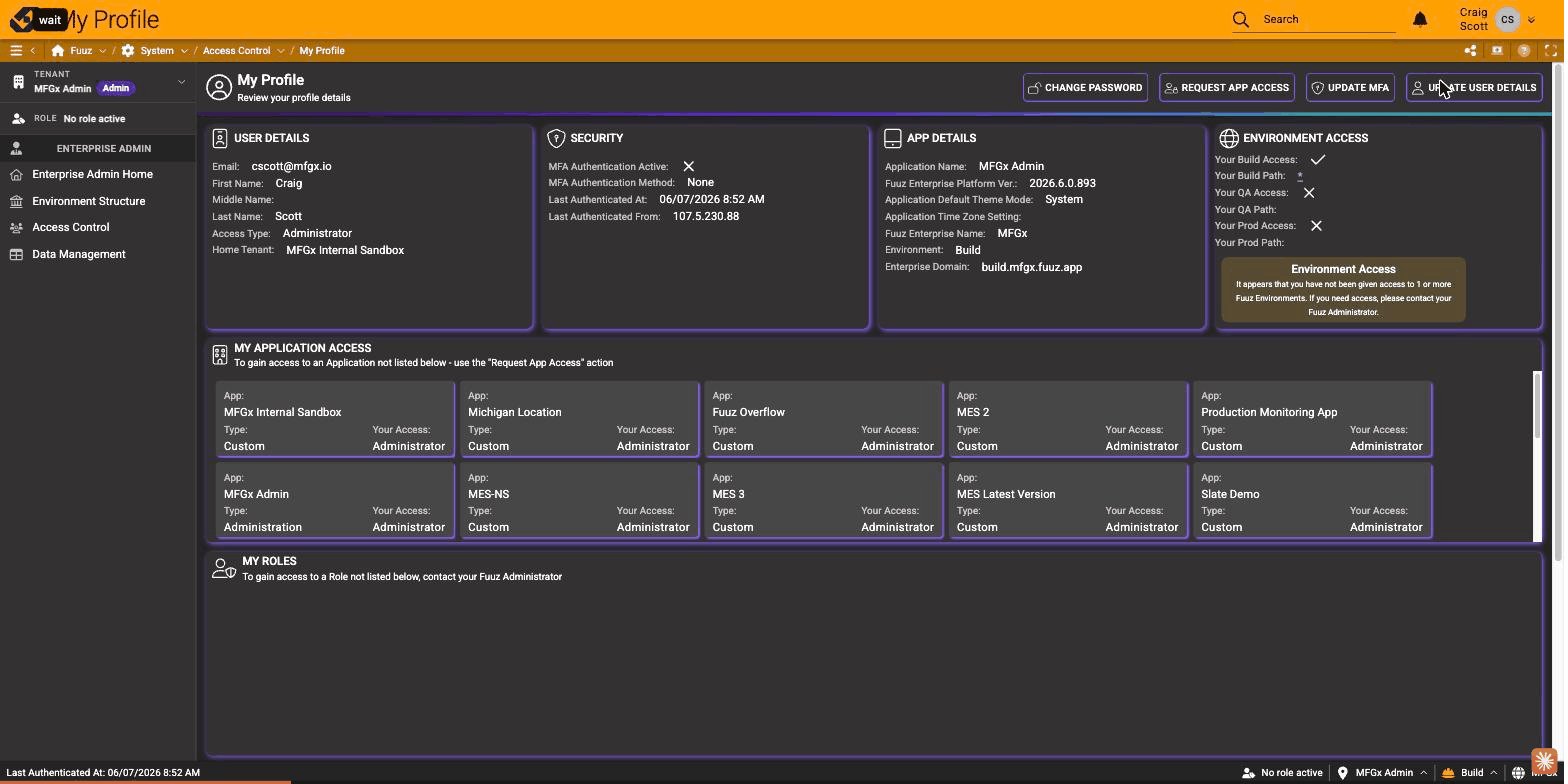Select the Fuuz Overflow app card
The height and width of the screenshot is (784, 1568).
point(823,419)
